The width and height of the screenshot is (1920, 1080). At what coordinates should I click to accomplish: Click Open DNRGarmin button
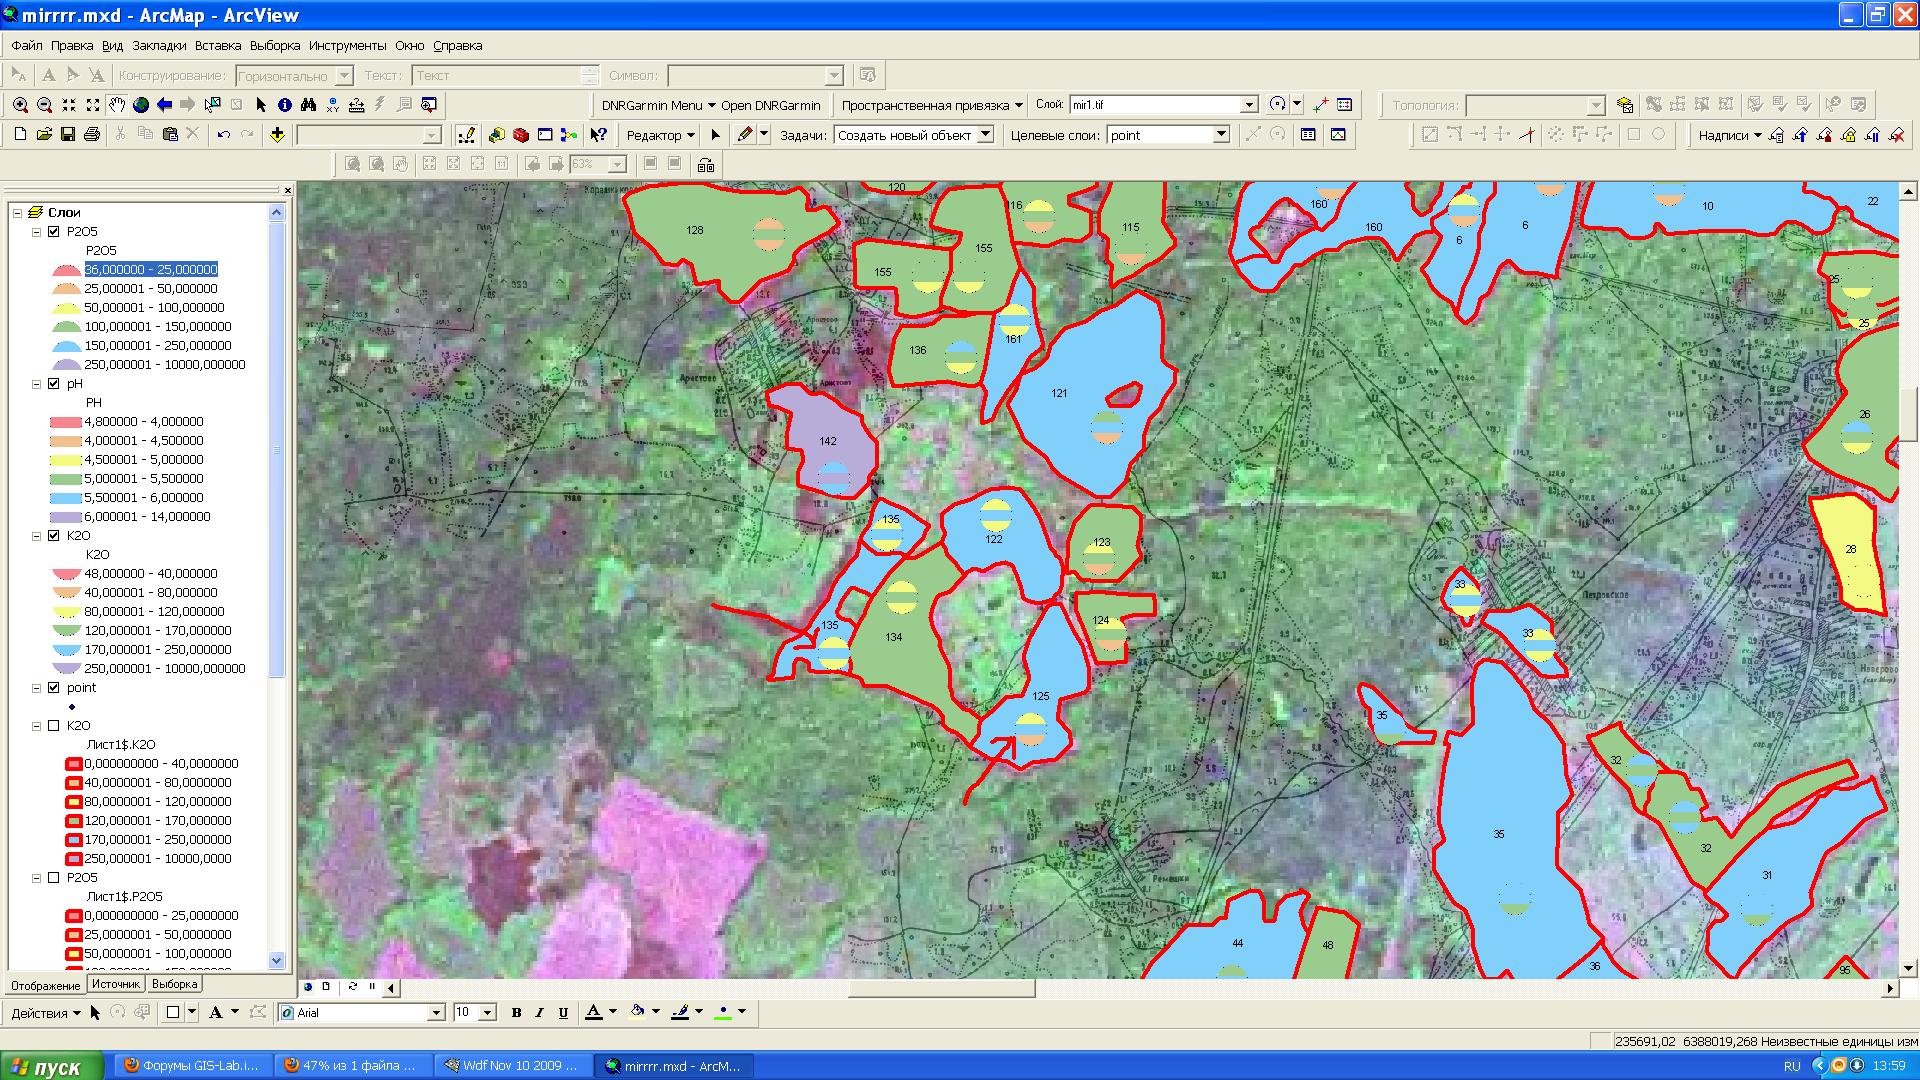coord(770,105)
